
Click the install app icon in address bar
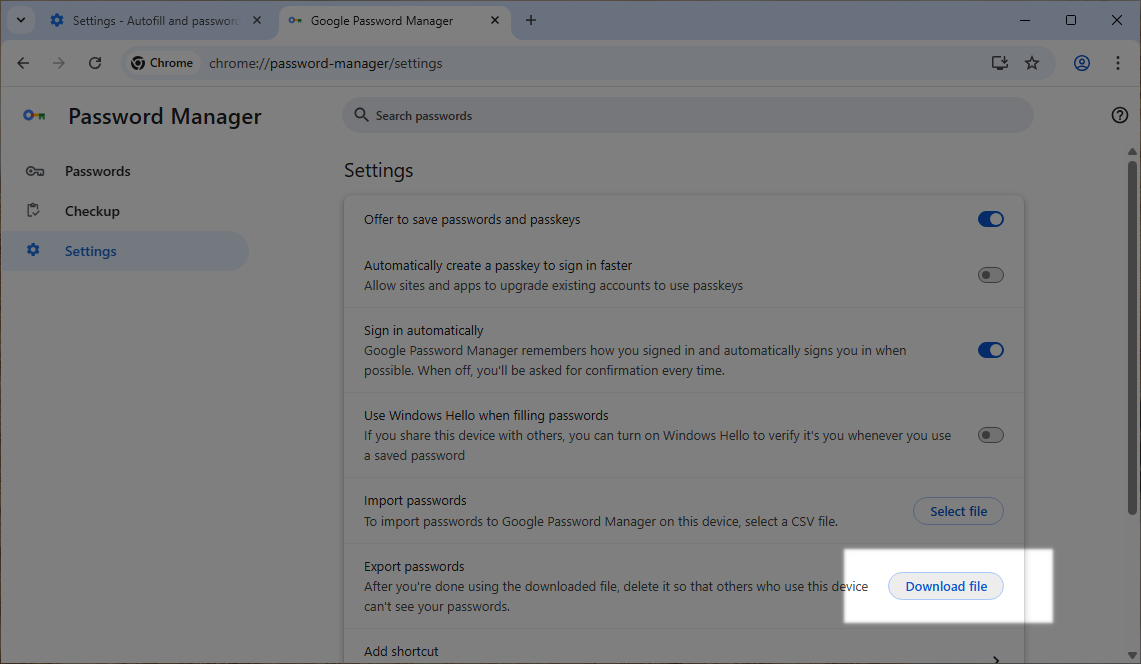click(x=999, y=63)
